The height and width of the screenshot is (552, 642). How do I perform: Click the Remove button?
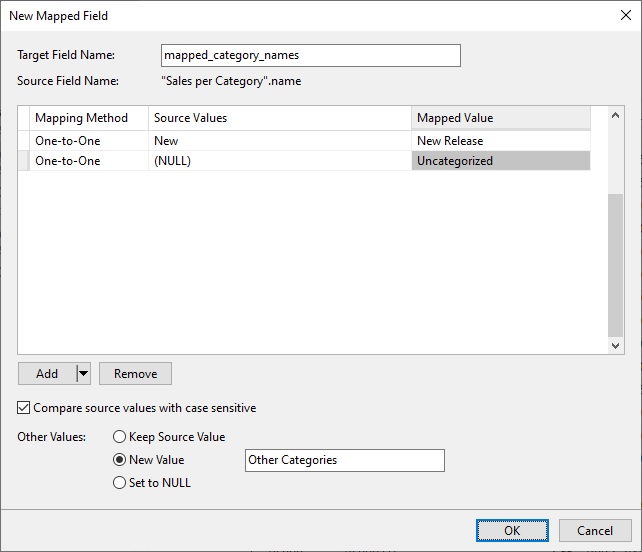click(x=135, y=373)
